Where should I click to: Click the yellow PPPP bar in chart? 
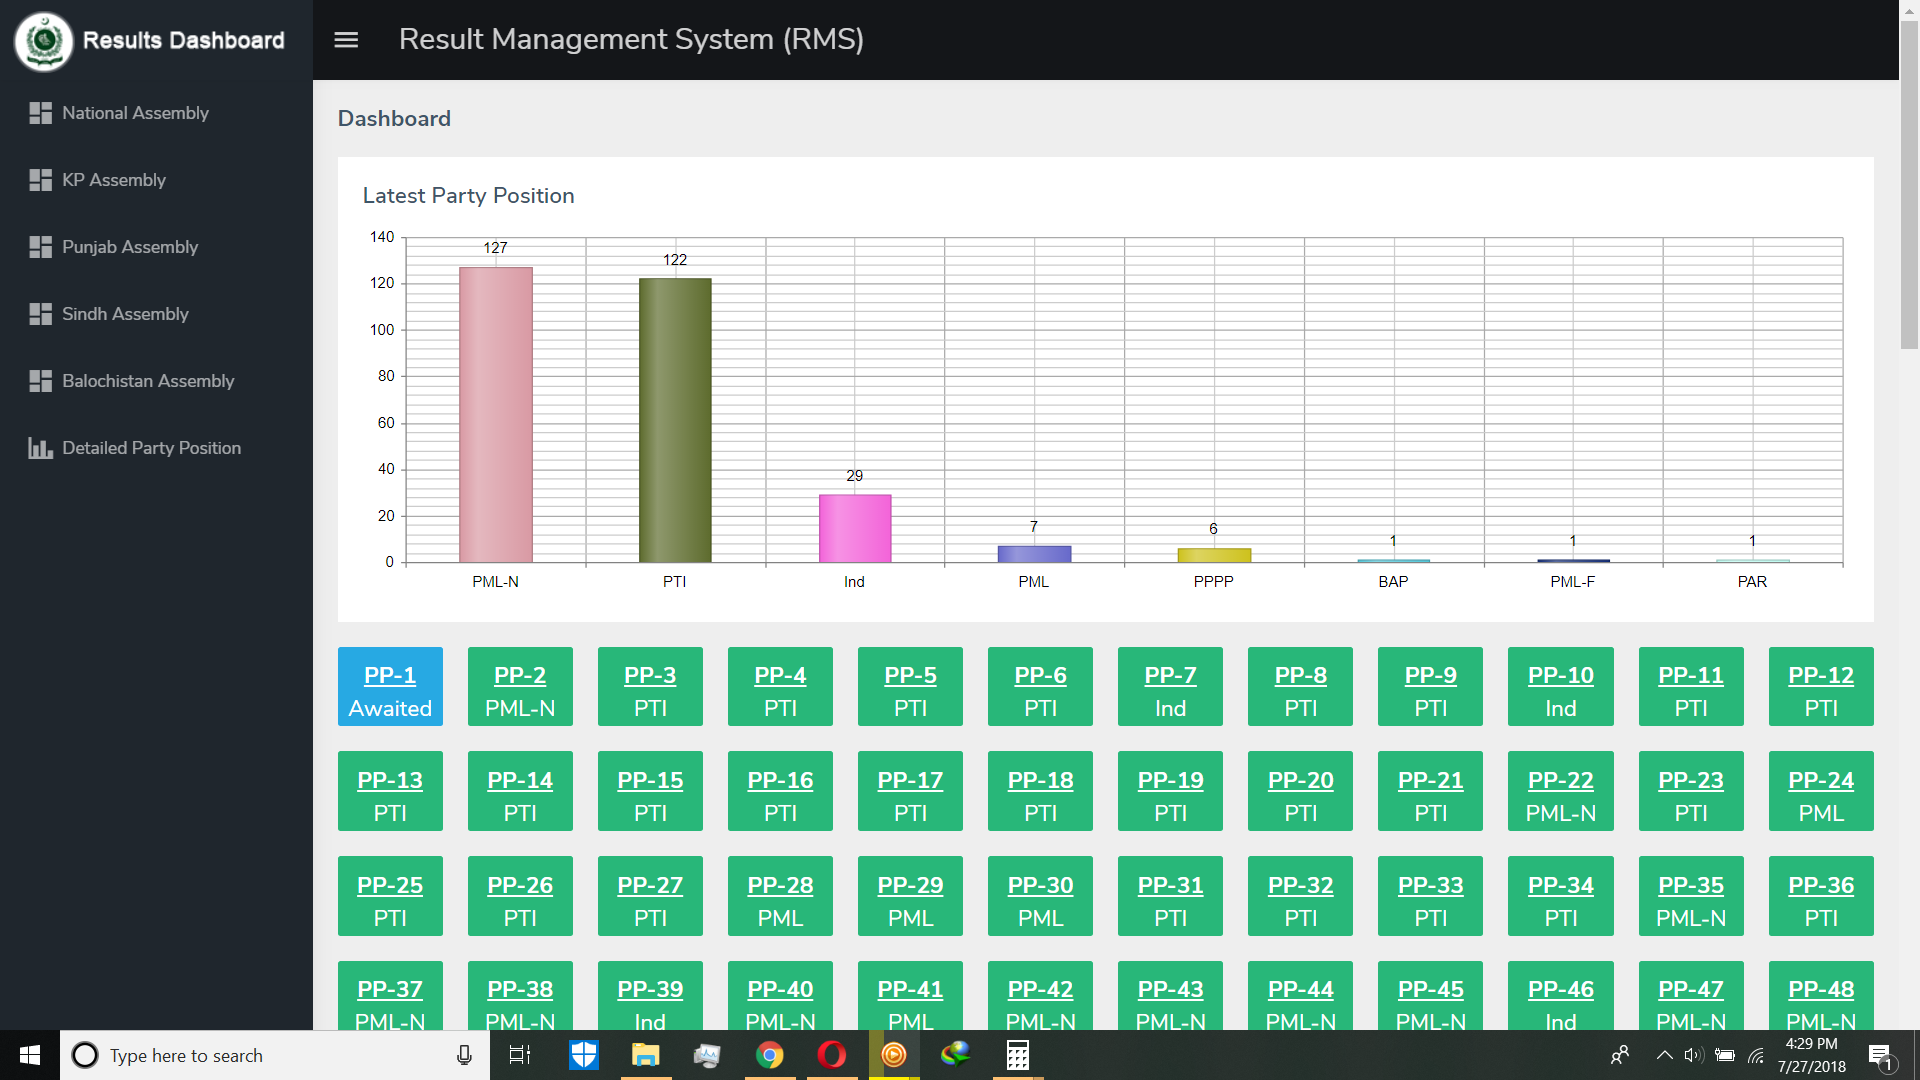coord(1214,555)
